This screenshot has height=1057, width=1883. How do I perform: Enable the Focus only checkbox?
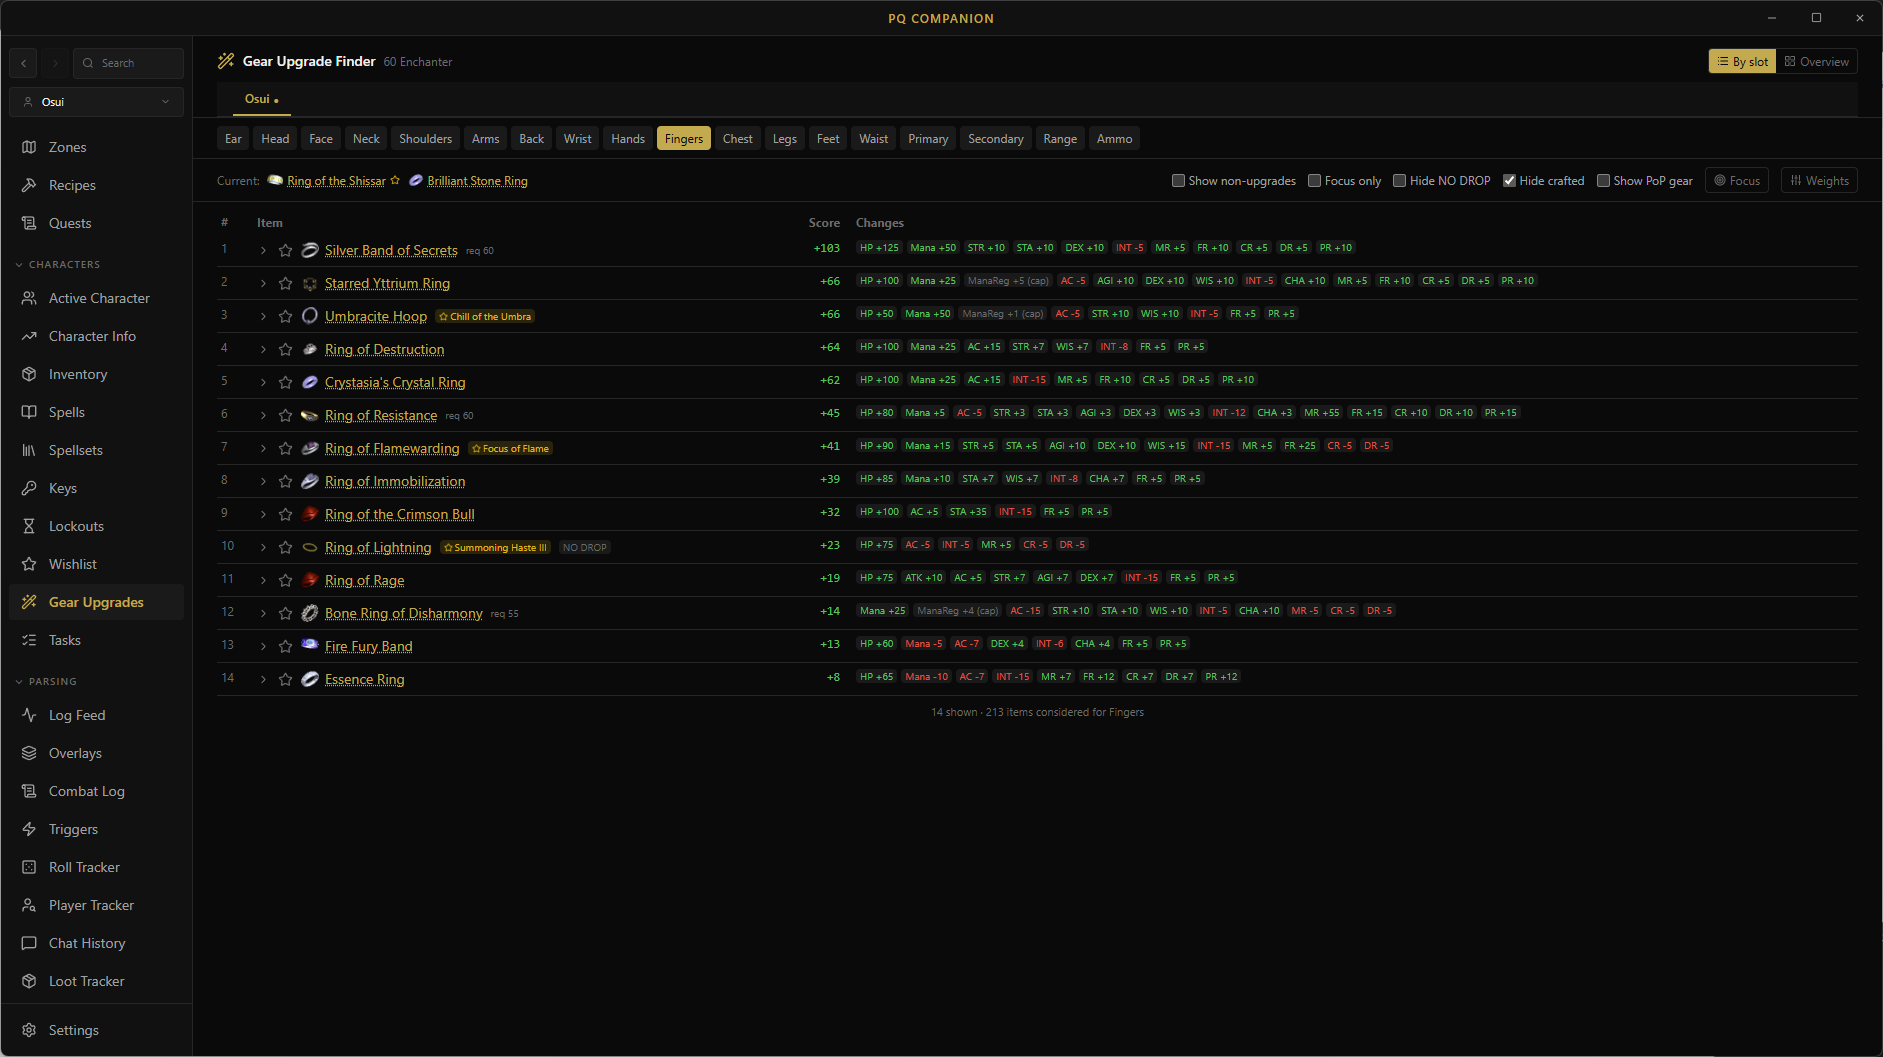(x=1314, y=181)
